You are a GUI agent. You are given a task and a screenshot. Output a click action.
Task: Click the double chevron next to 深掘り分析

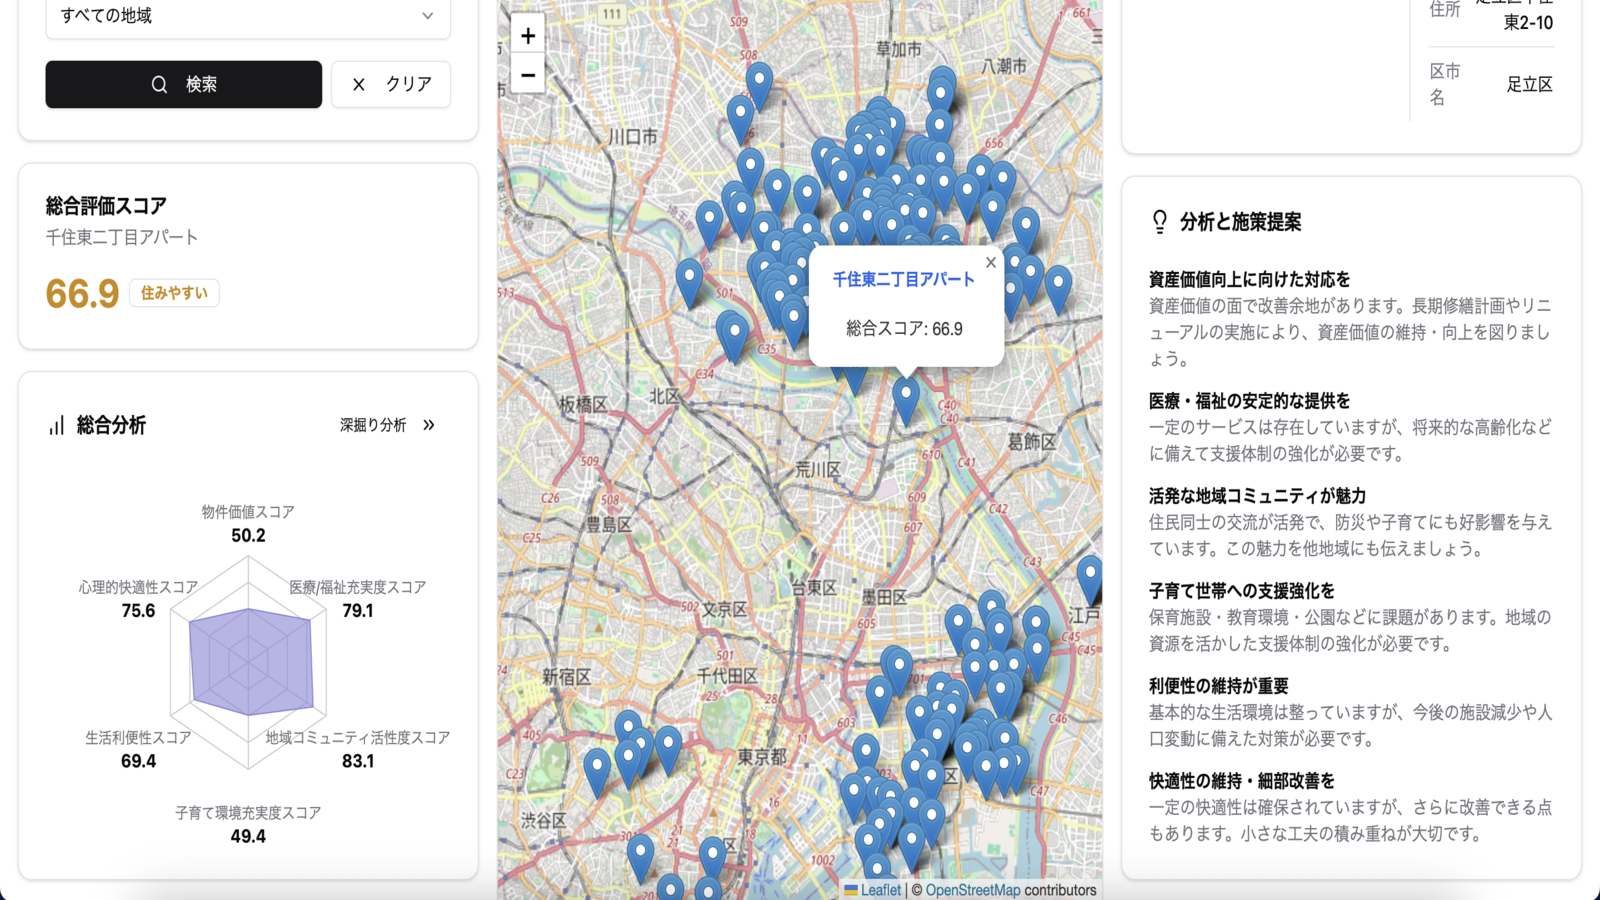pos(429,425)
